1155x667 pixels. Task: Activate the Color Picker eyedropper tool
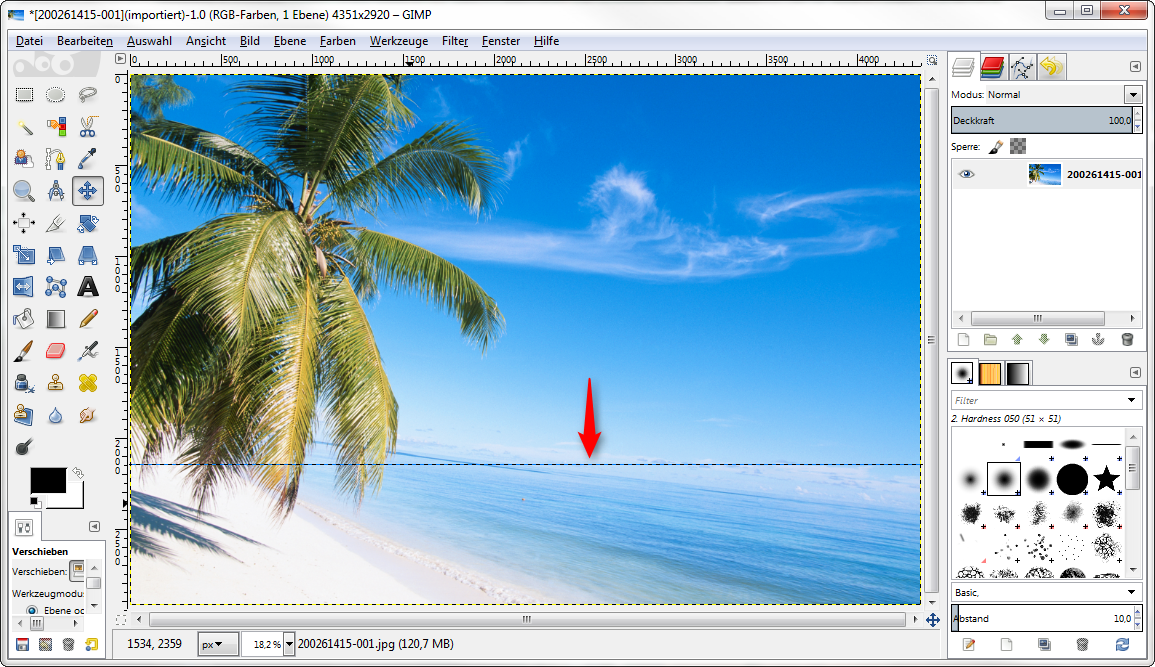click(x=88, y=158)
